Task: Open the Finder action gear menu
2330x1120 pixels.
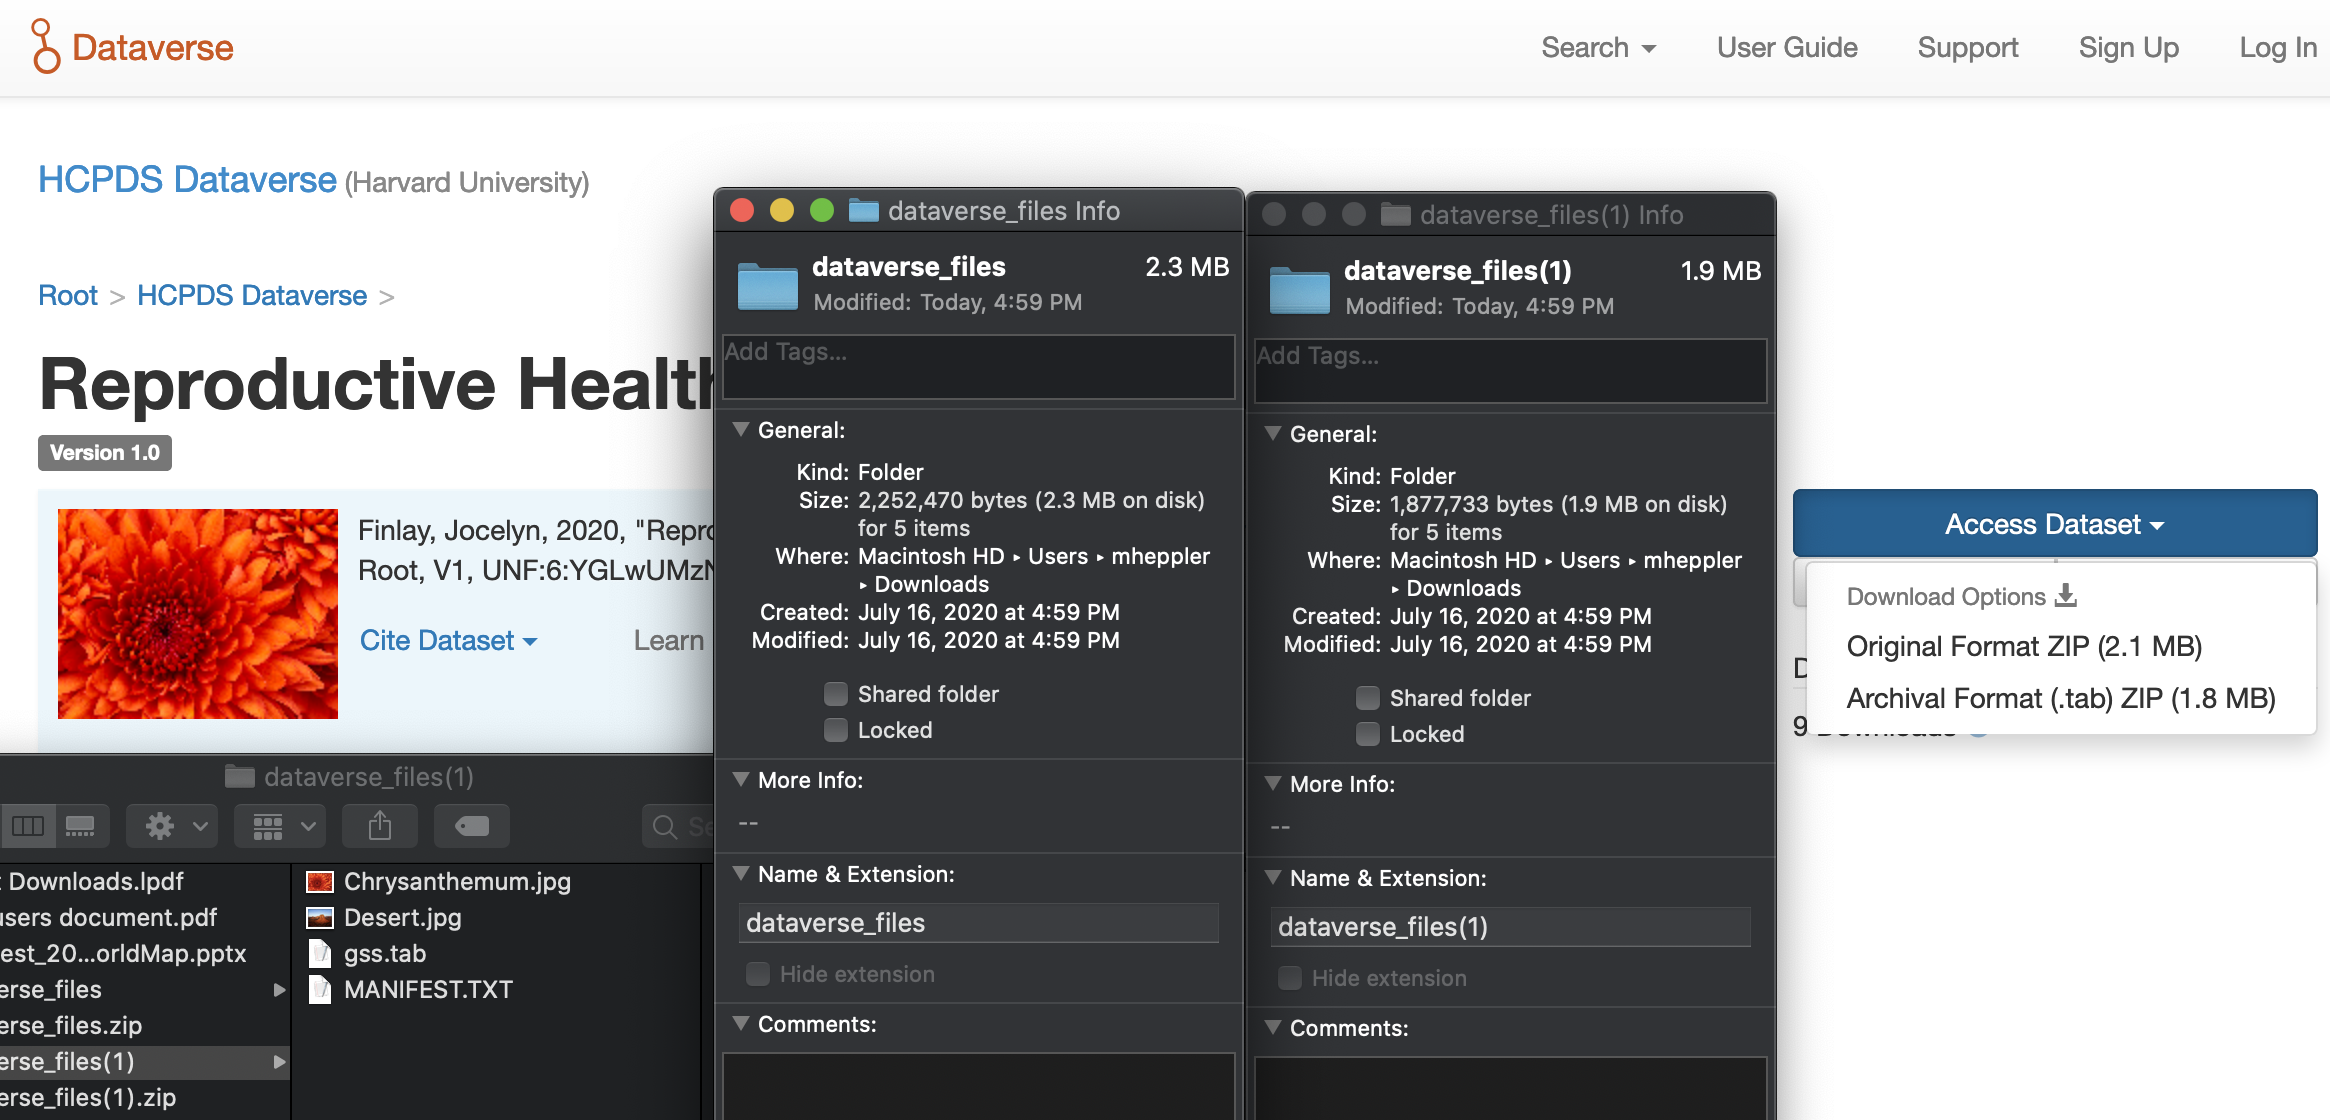Action: (172, 826)
